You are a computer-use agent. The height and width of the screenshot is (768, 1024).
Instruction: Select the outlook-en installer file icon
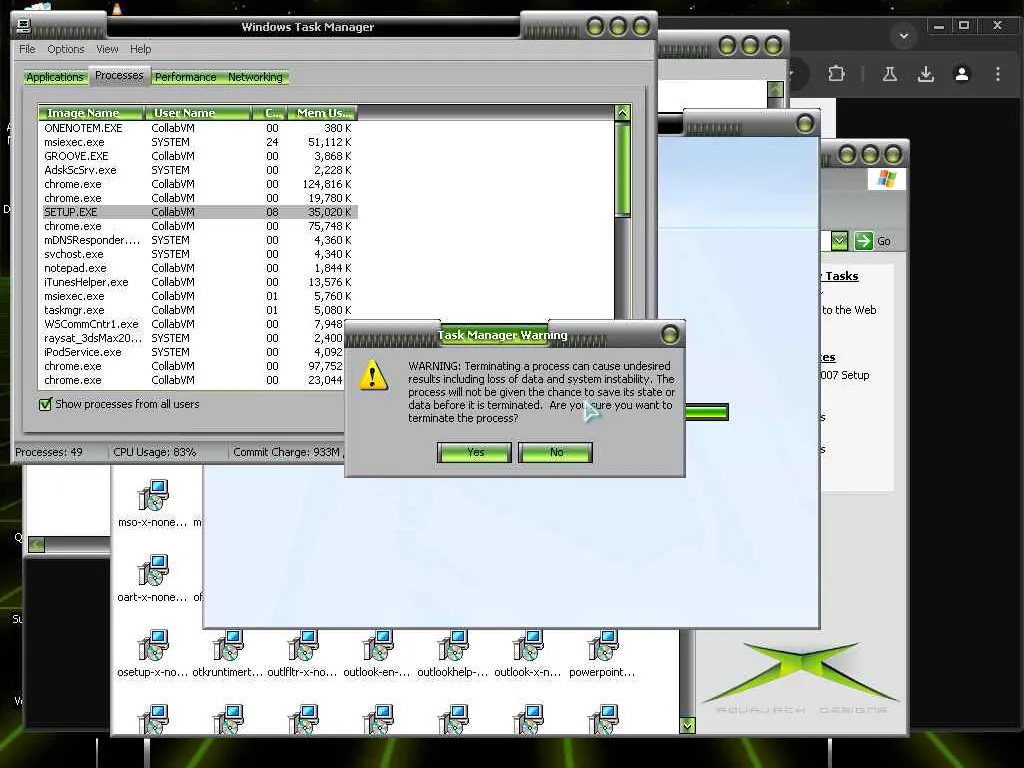[377, 653]
